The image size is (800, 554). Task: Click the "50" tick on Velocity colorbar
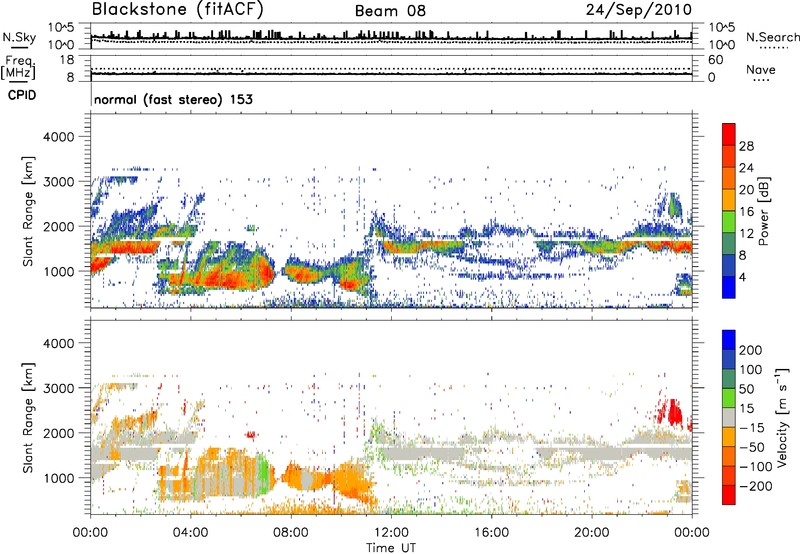coord(747,389)
